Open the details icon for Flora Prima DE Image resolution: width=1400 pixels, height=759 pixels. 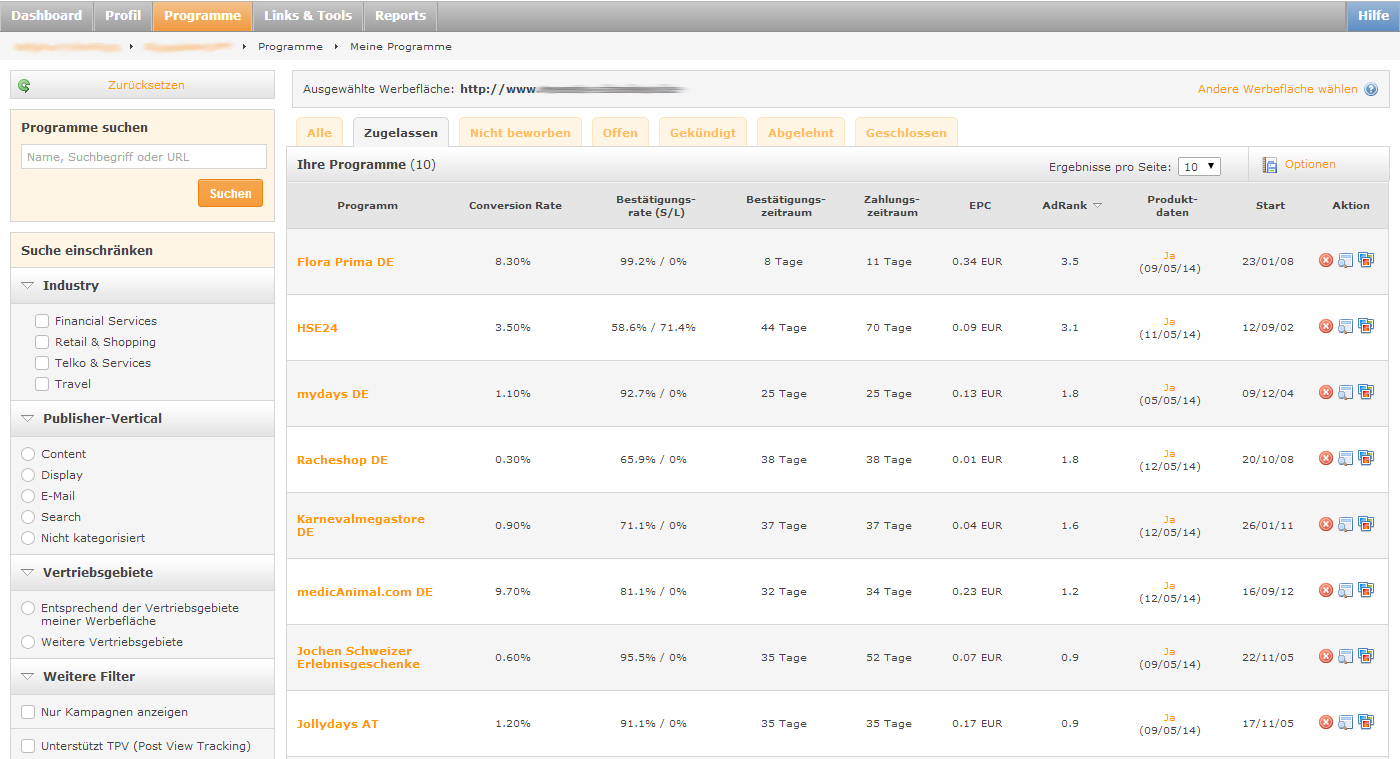pos(1346,260)
